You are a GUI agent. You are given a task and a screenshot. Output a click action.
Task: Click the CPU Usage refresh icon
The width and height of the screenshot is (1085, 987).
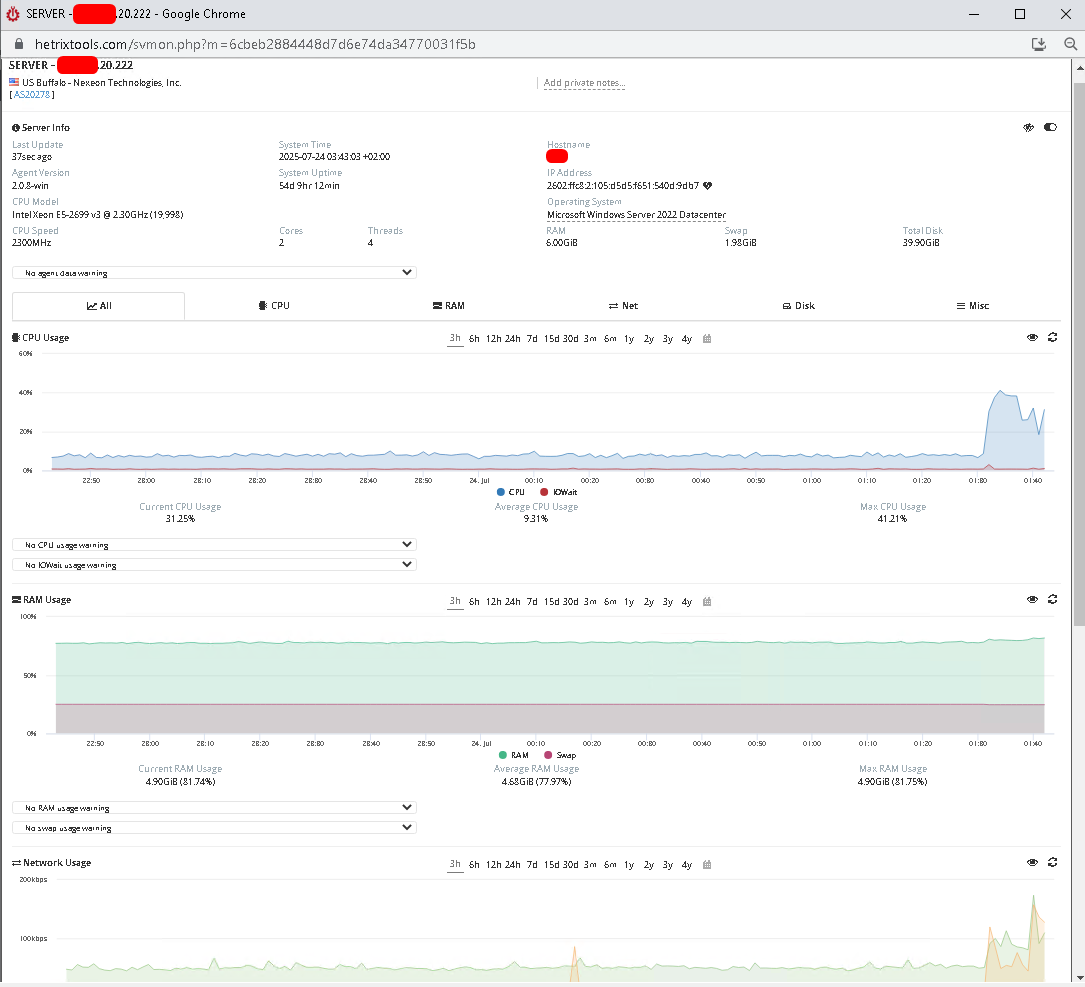[1052, 337]
